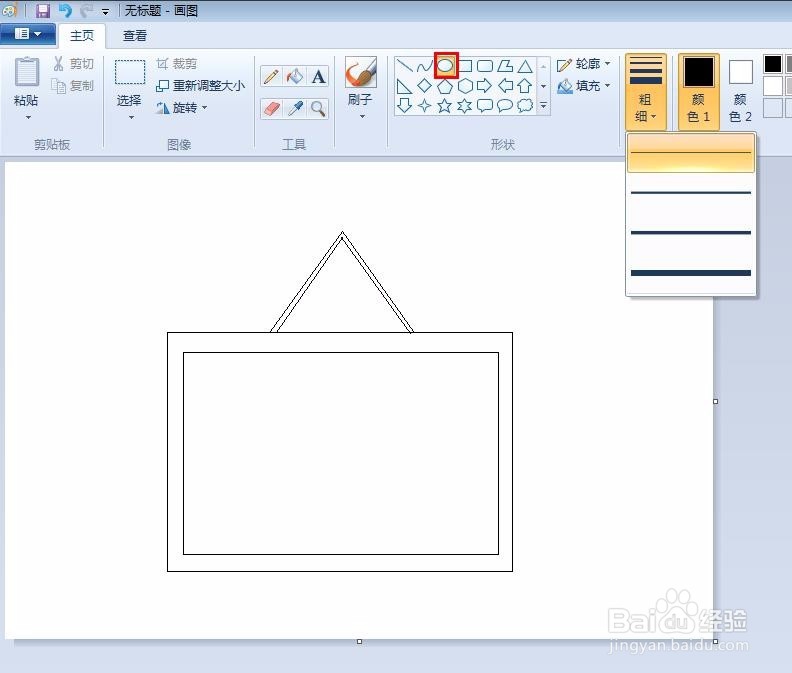Image resolution: width=792 pixels, height=673 pixels.
Task: Choose the Oval shape
Action: point(446,65)
